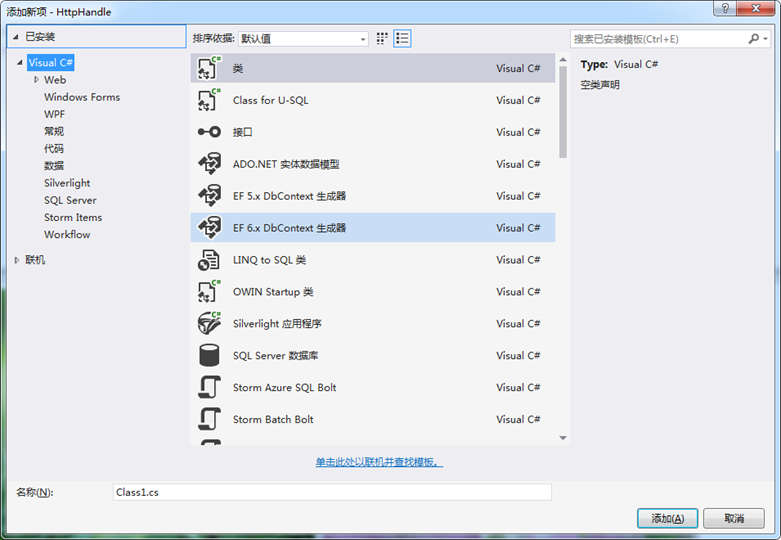This screenshot has width=781, height=540.
Task: Expand the 联机 online node
Action: click(x=16, y=260)
